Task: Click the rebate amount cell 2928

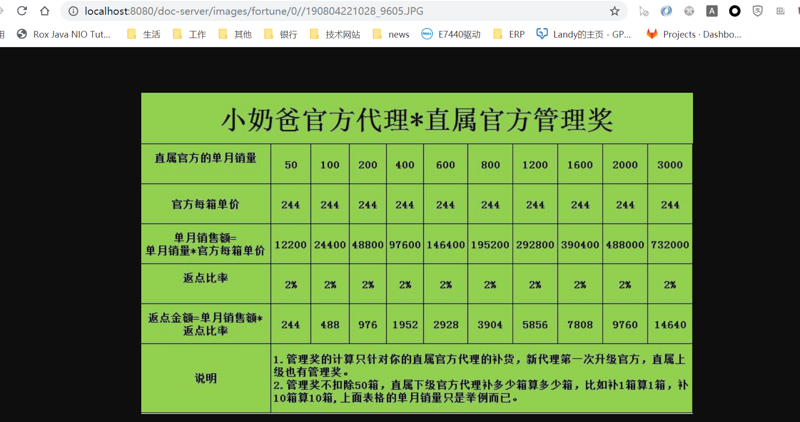Action: [445, 325]
